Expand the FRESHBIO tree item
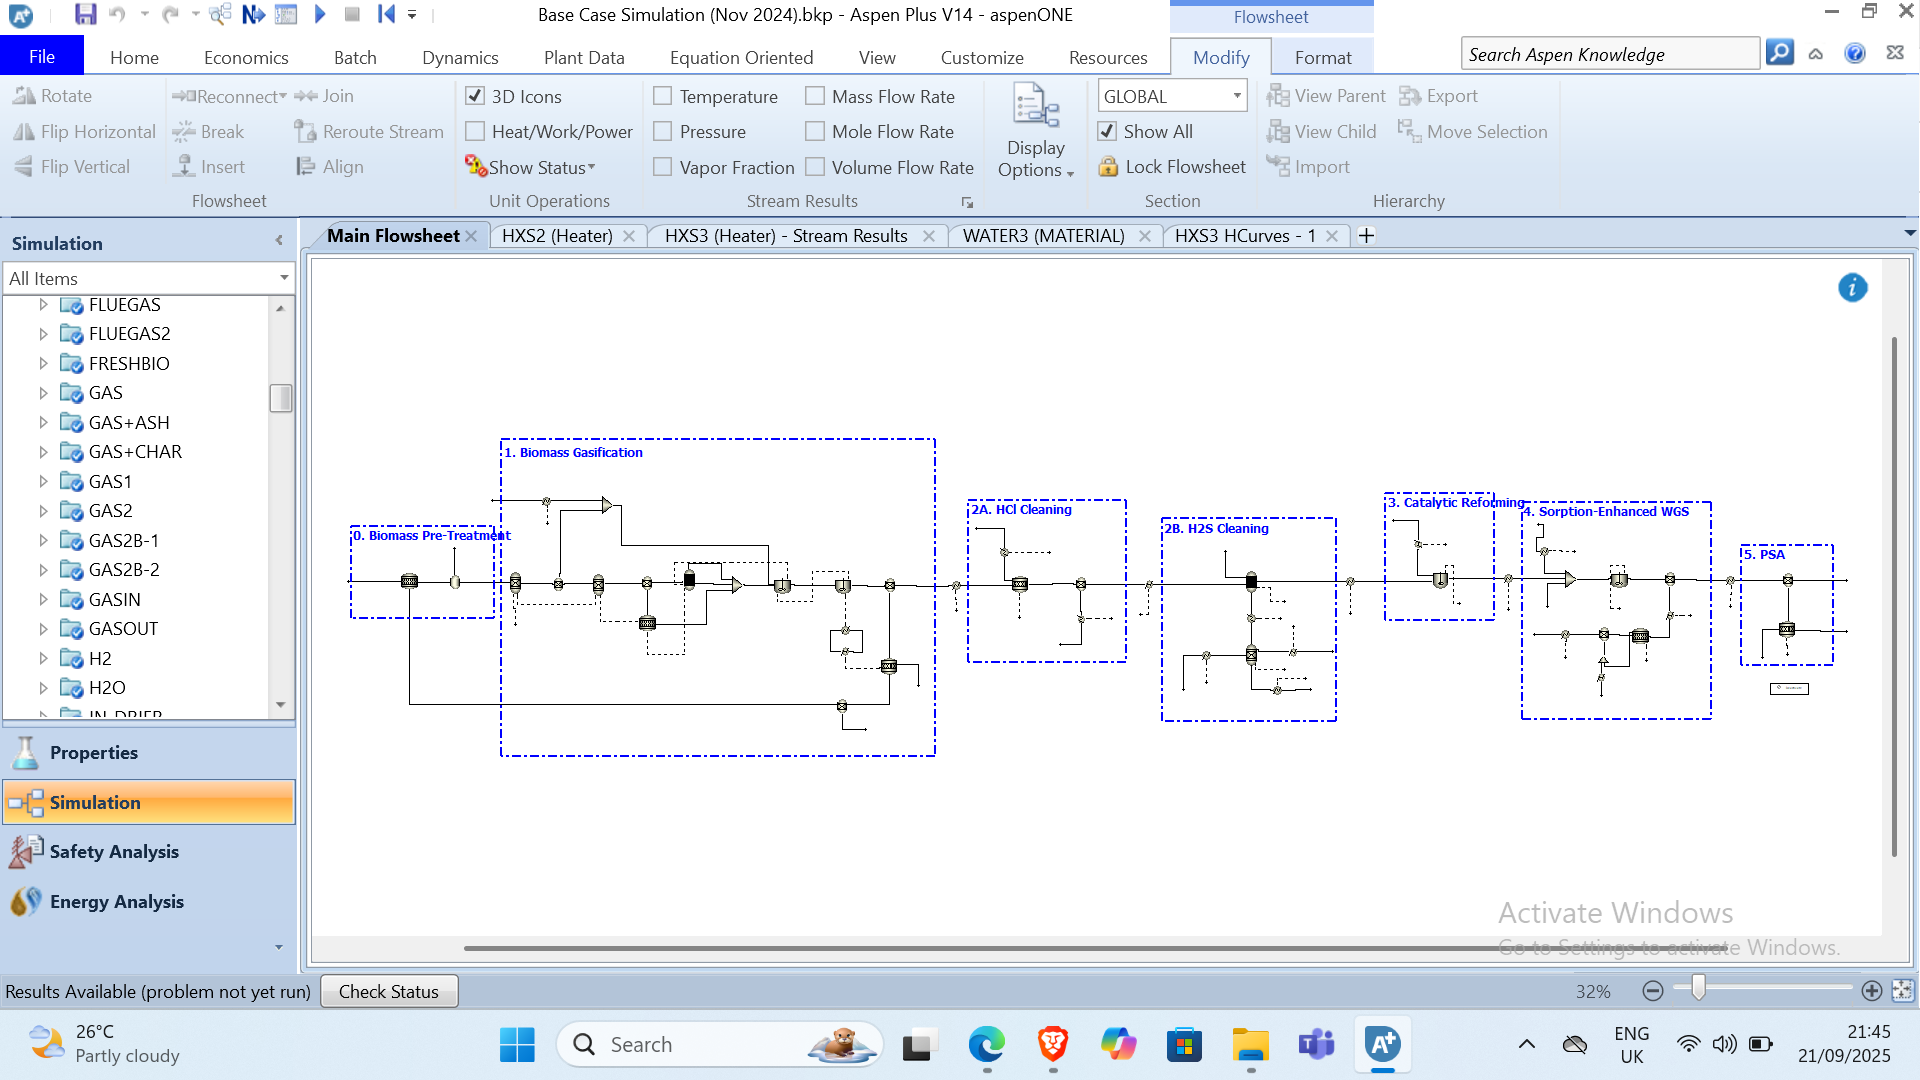1920x1080 pixels. pyautogui.click(x=43, y=364)
